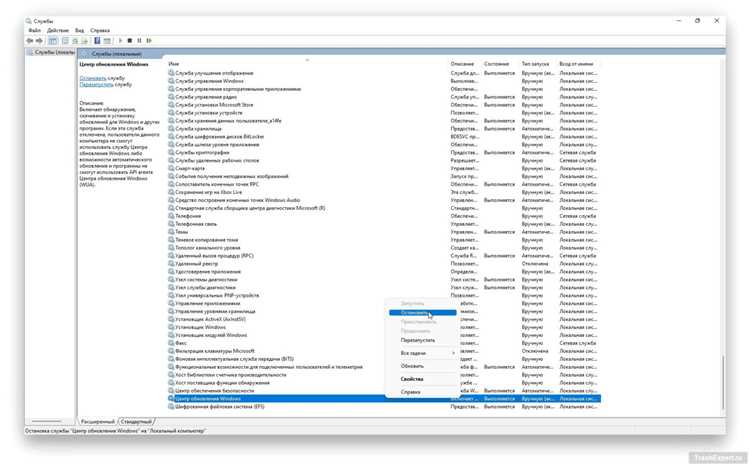Image resolution: width=750 pixels, height=466 pixels.
Task: Select the highlighted Центр обновления Windows row
Action: click(x=383, y=399)
